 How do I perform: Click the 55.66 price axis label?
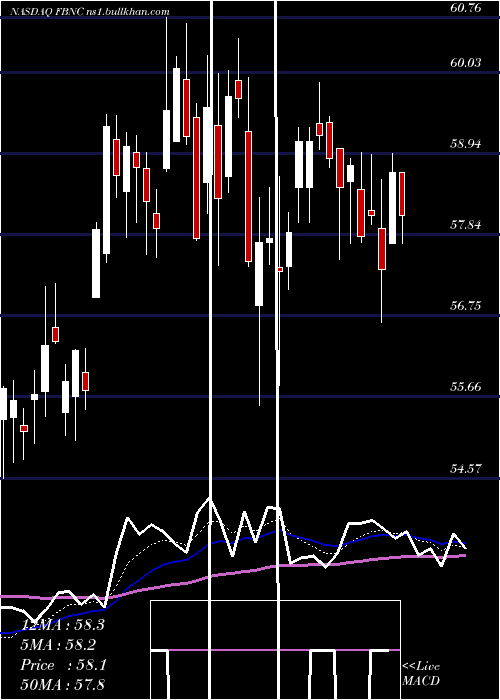pyautogui.click(x=466, y=387)
